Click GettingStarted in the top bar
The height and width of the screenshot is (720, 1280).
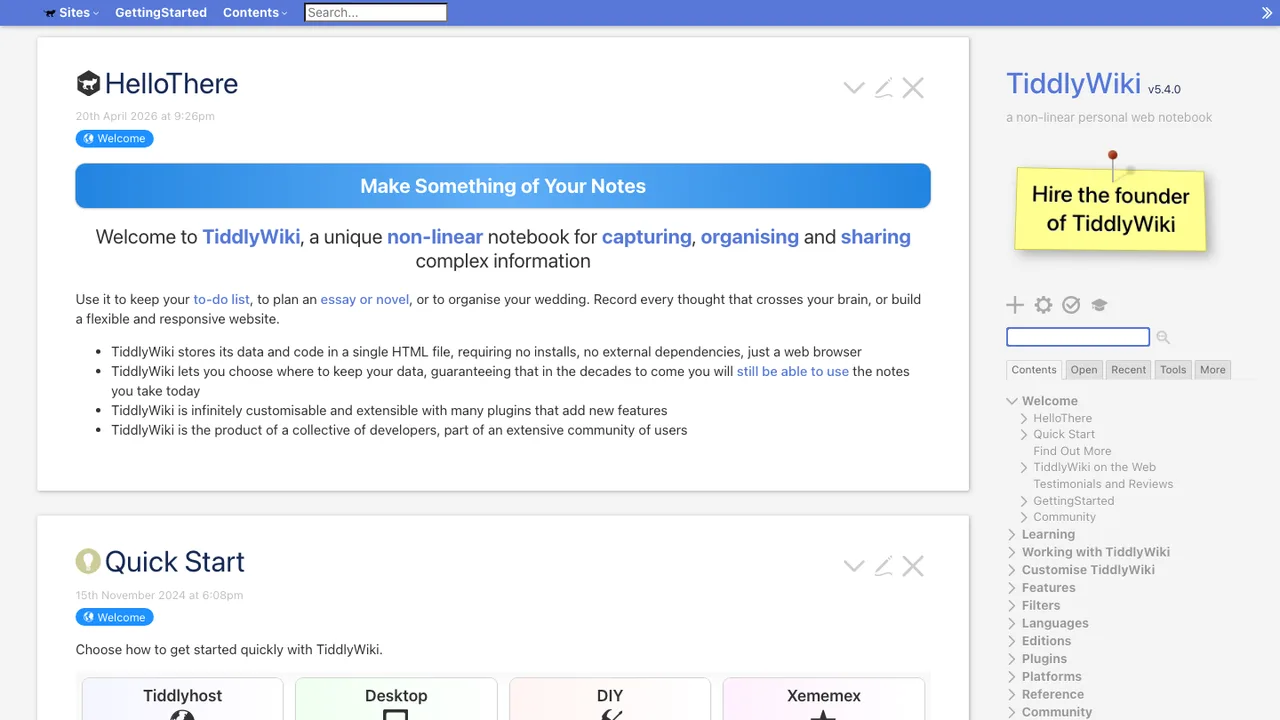[x=161, y=13]
